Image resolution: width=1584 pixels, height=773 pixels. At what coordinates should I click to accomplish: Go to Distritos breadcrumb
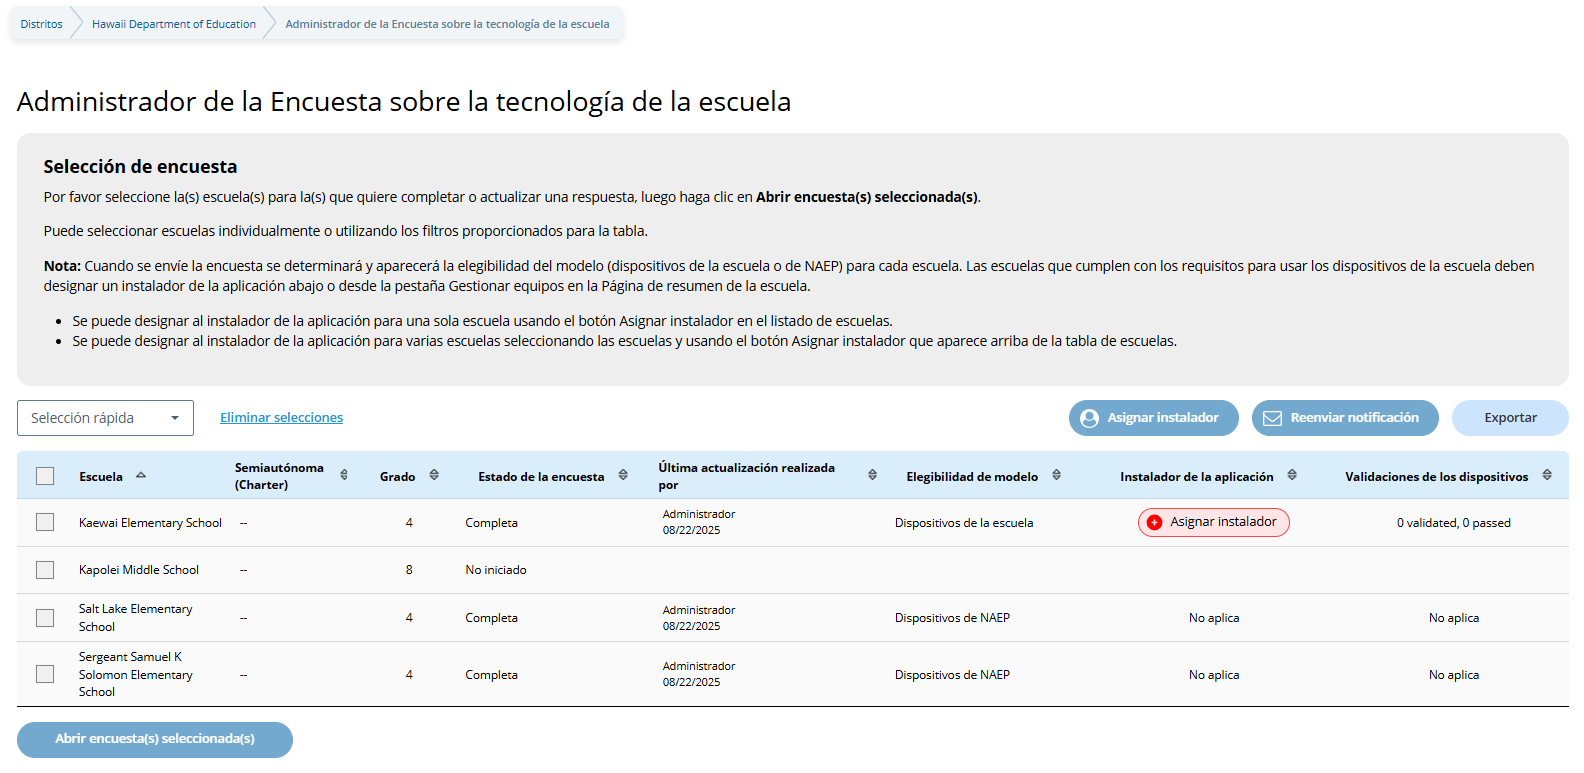[x=41, y=24]
